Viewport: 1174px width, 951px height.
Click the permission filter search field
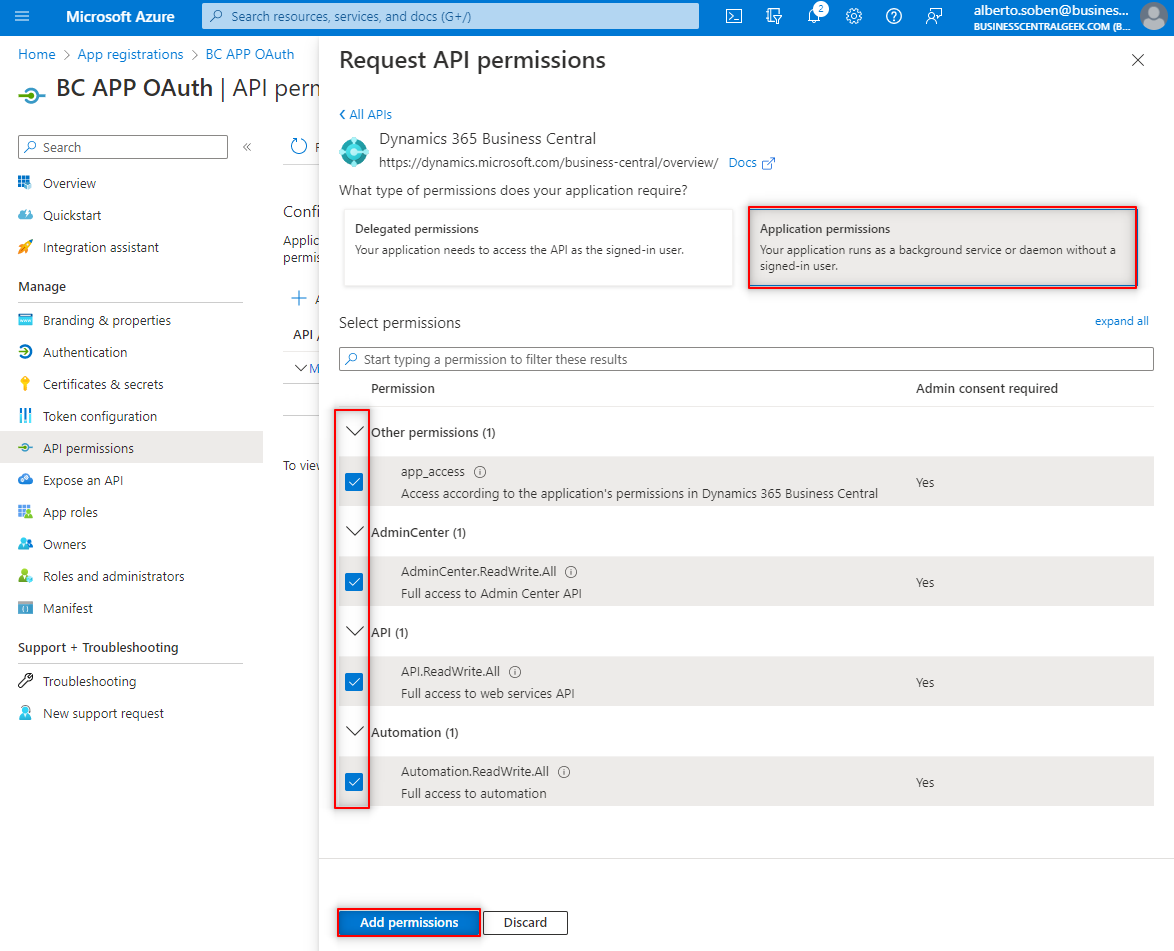(746, 358)
